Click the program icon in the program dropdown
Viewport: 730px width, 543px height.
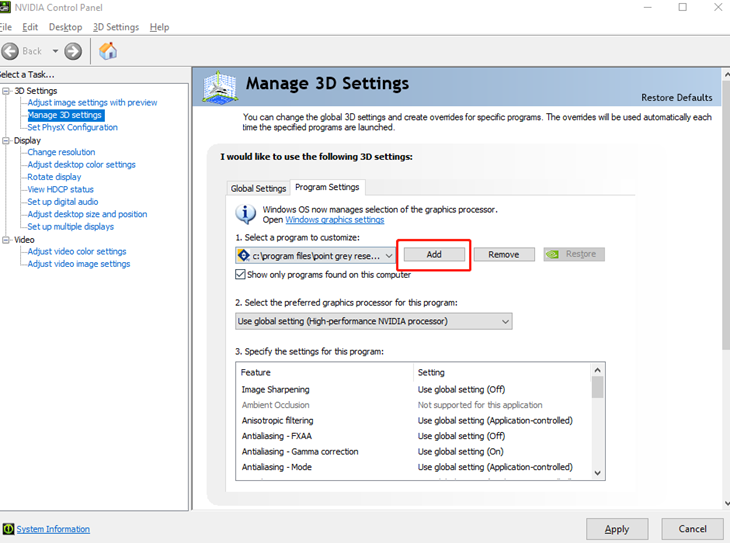point(243,256)
